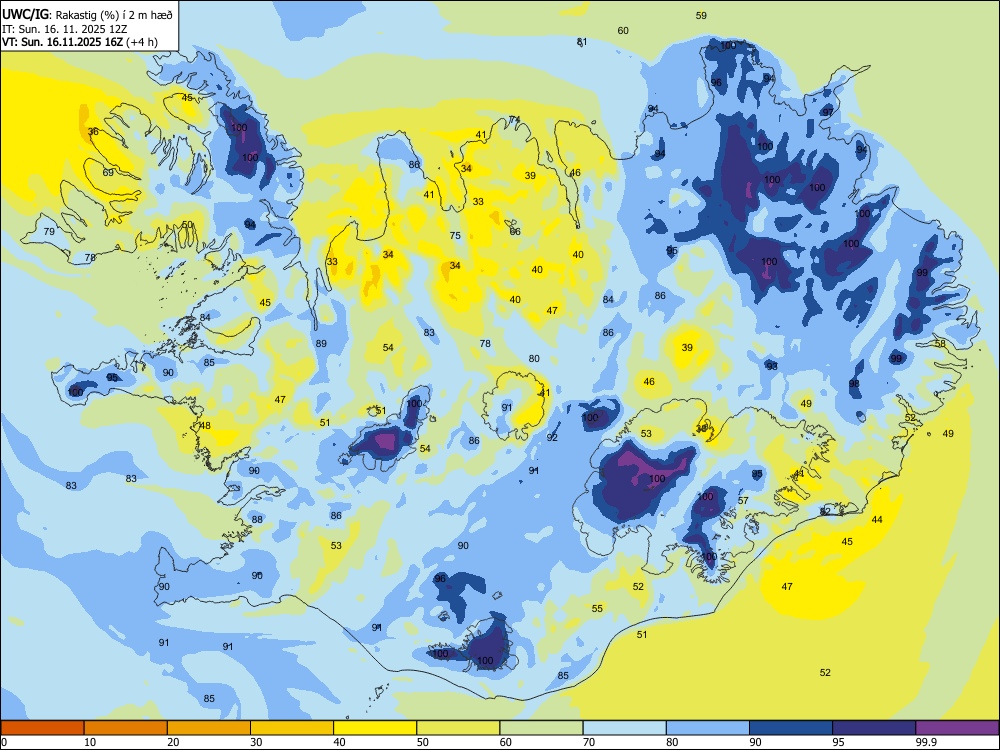
Task: Click the 50–60% pale yellow legend swatch
Action: pyautogui.click(x=459, y=728)
